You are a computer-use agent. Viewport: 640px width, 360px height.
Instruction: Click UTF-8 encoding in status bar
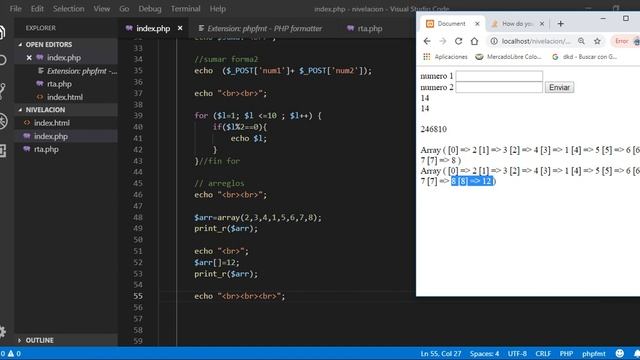517,353
